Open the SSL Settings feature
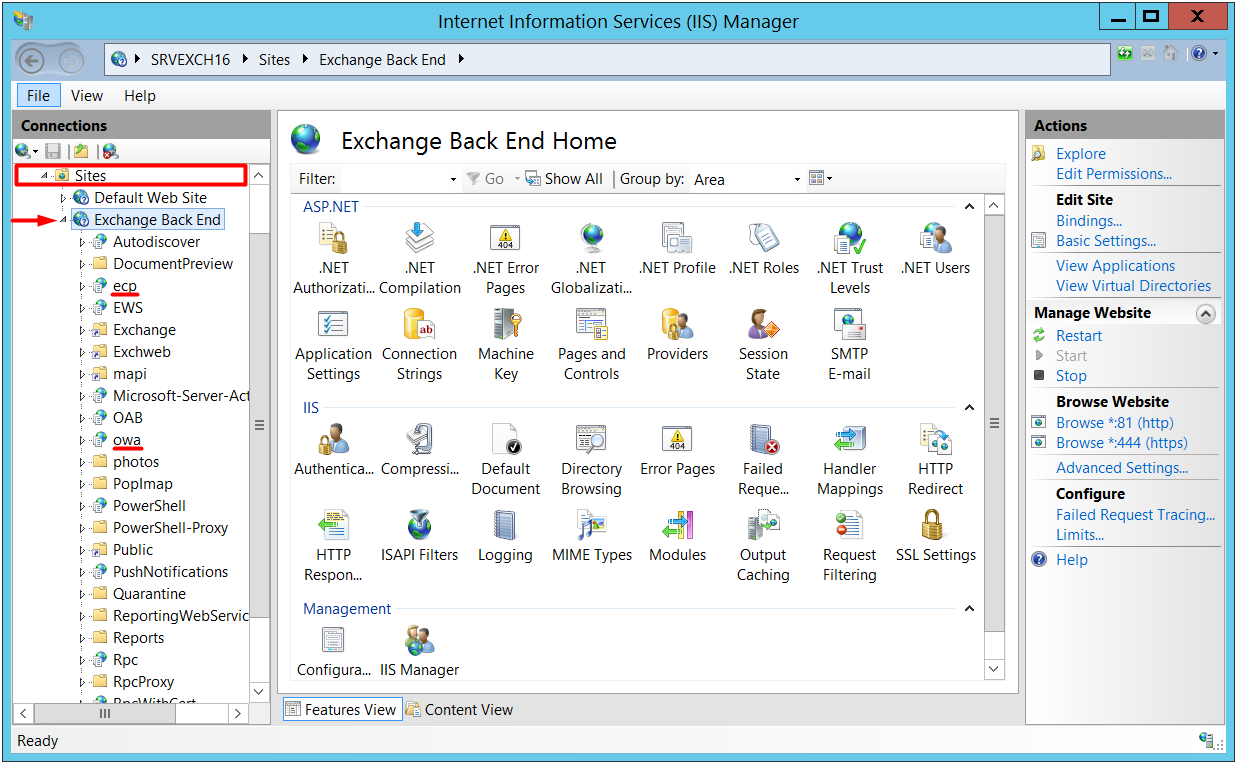The height and width of the screenshot is (764, 1238). pos(935,536)
